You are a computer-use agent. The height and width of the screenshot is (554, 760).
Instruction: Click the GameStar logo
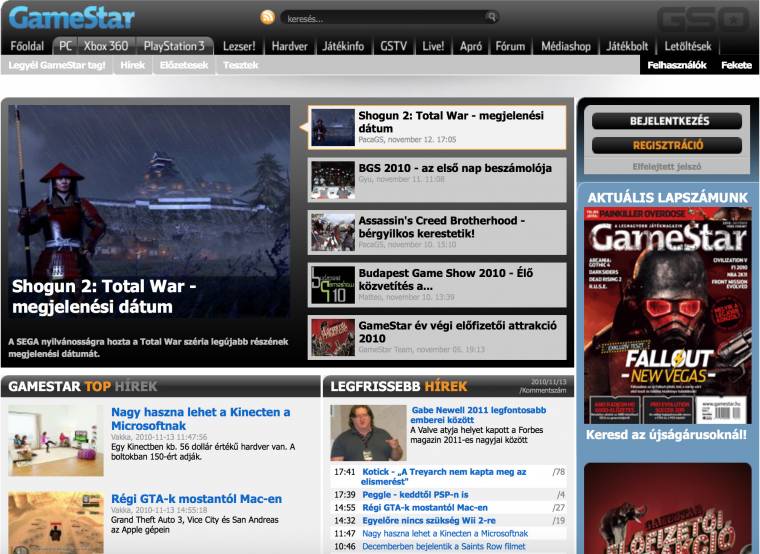pos(72,18)
